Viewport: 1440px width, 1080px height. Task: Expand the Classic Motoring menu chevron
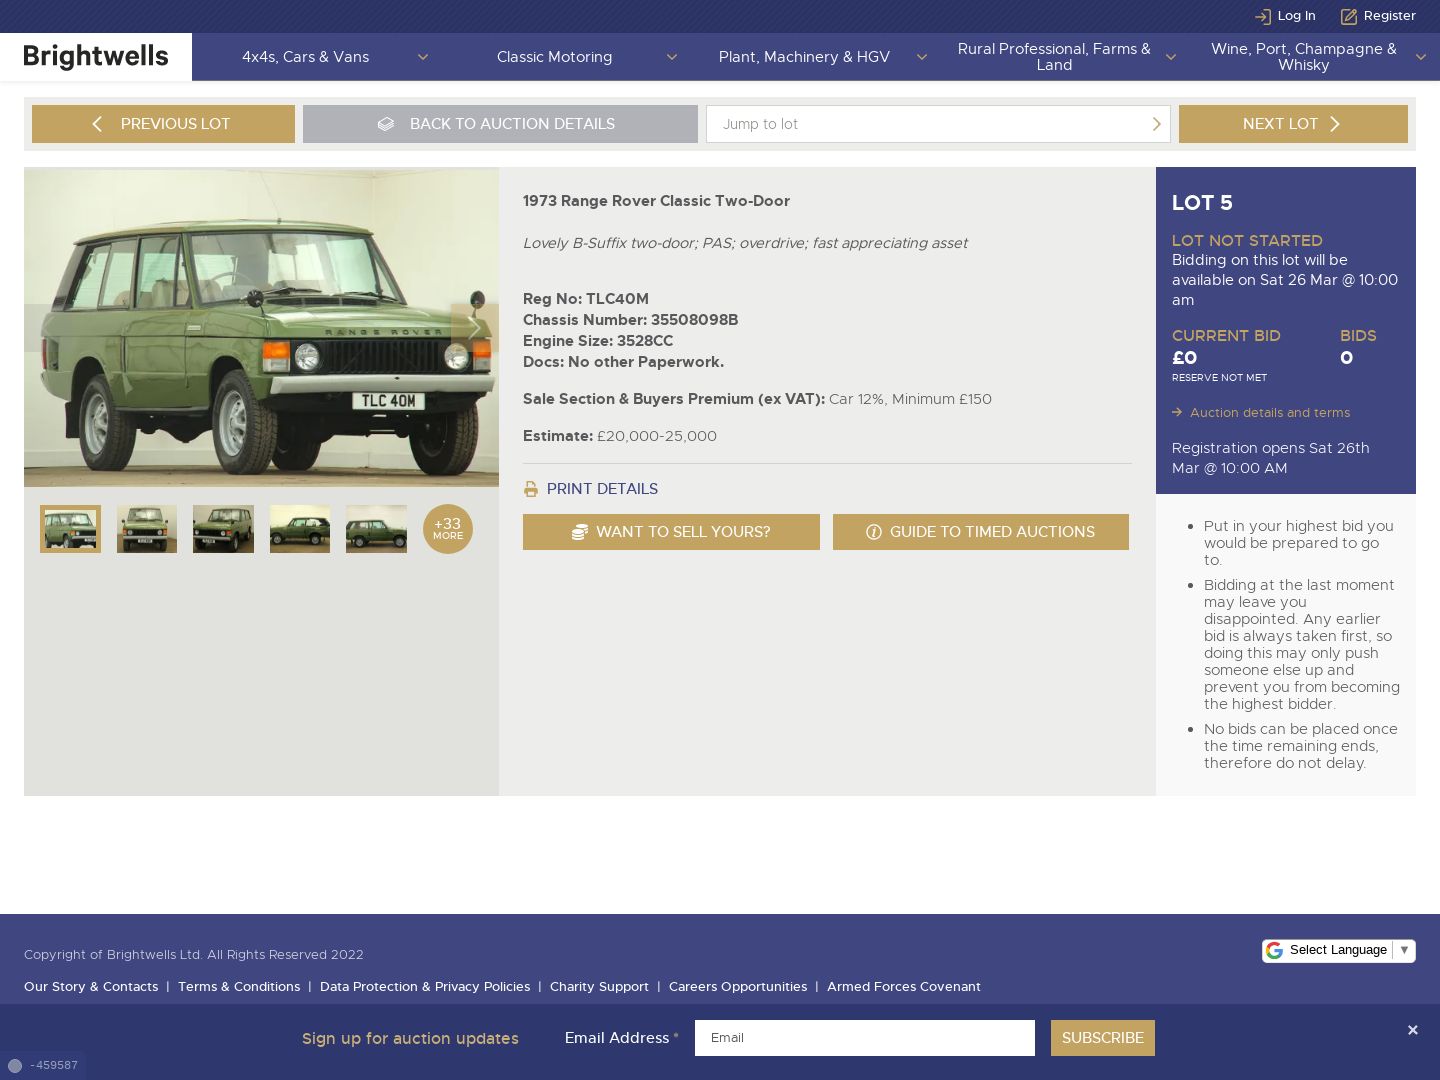(x=672, y=57)
